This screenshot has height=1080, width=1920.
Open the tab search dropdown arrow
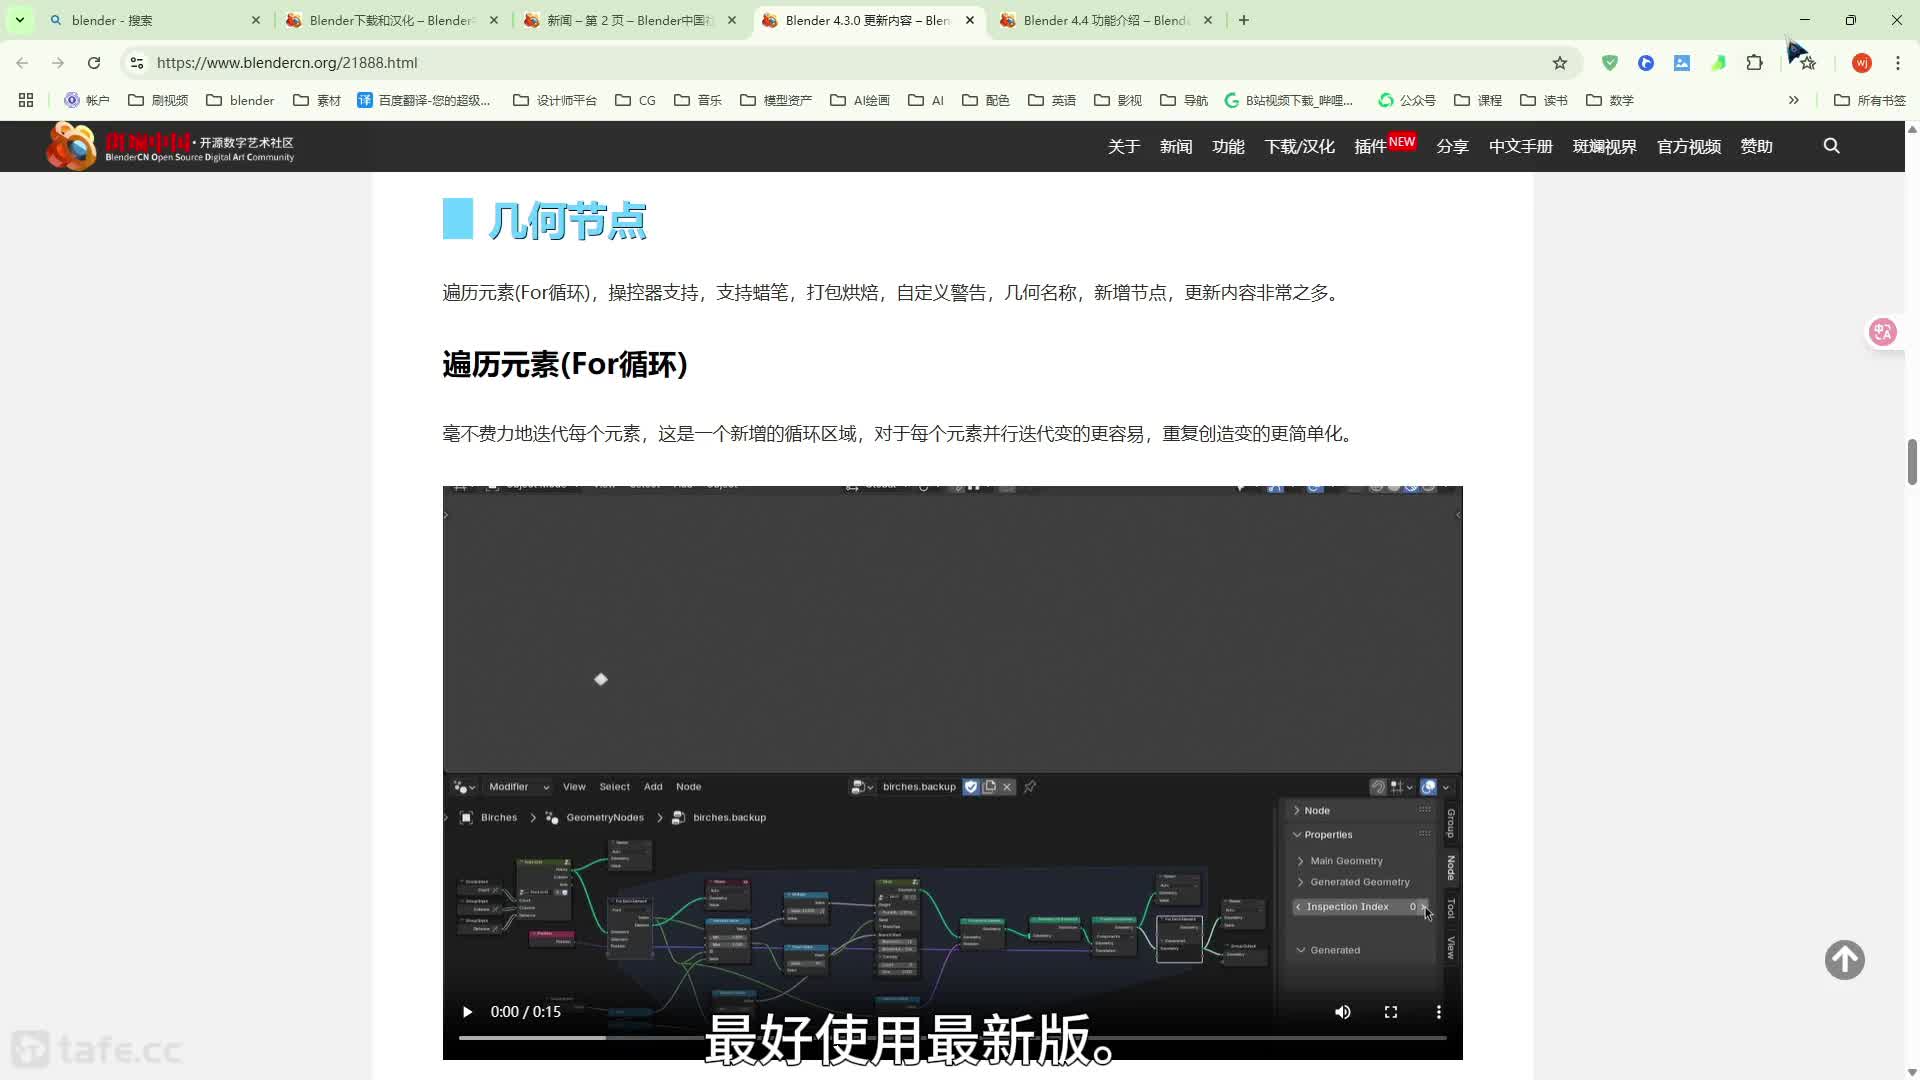19,20
